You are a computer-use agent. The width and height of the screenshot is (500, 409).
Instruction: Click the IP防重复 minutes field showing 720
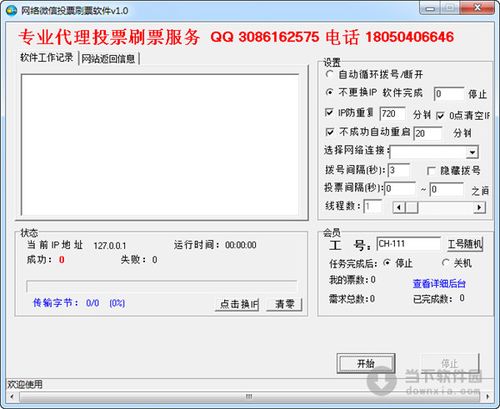click(392, 114)
